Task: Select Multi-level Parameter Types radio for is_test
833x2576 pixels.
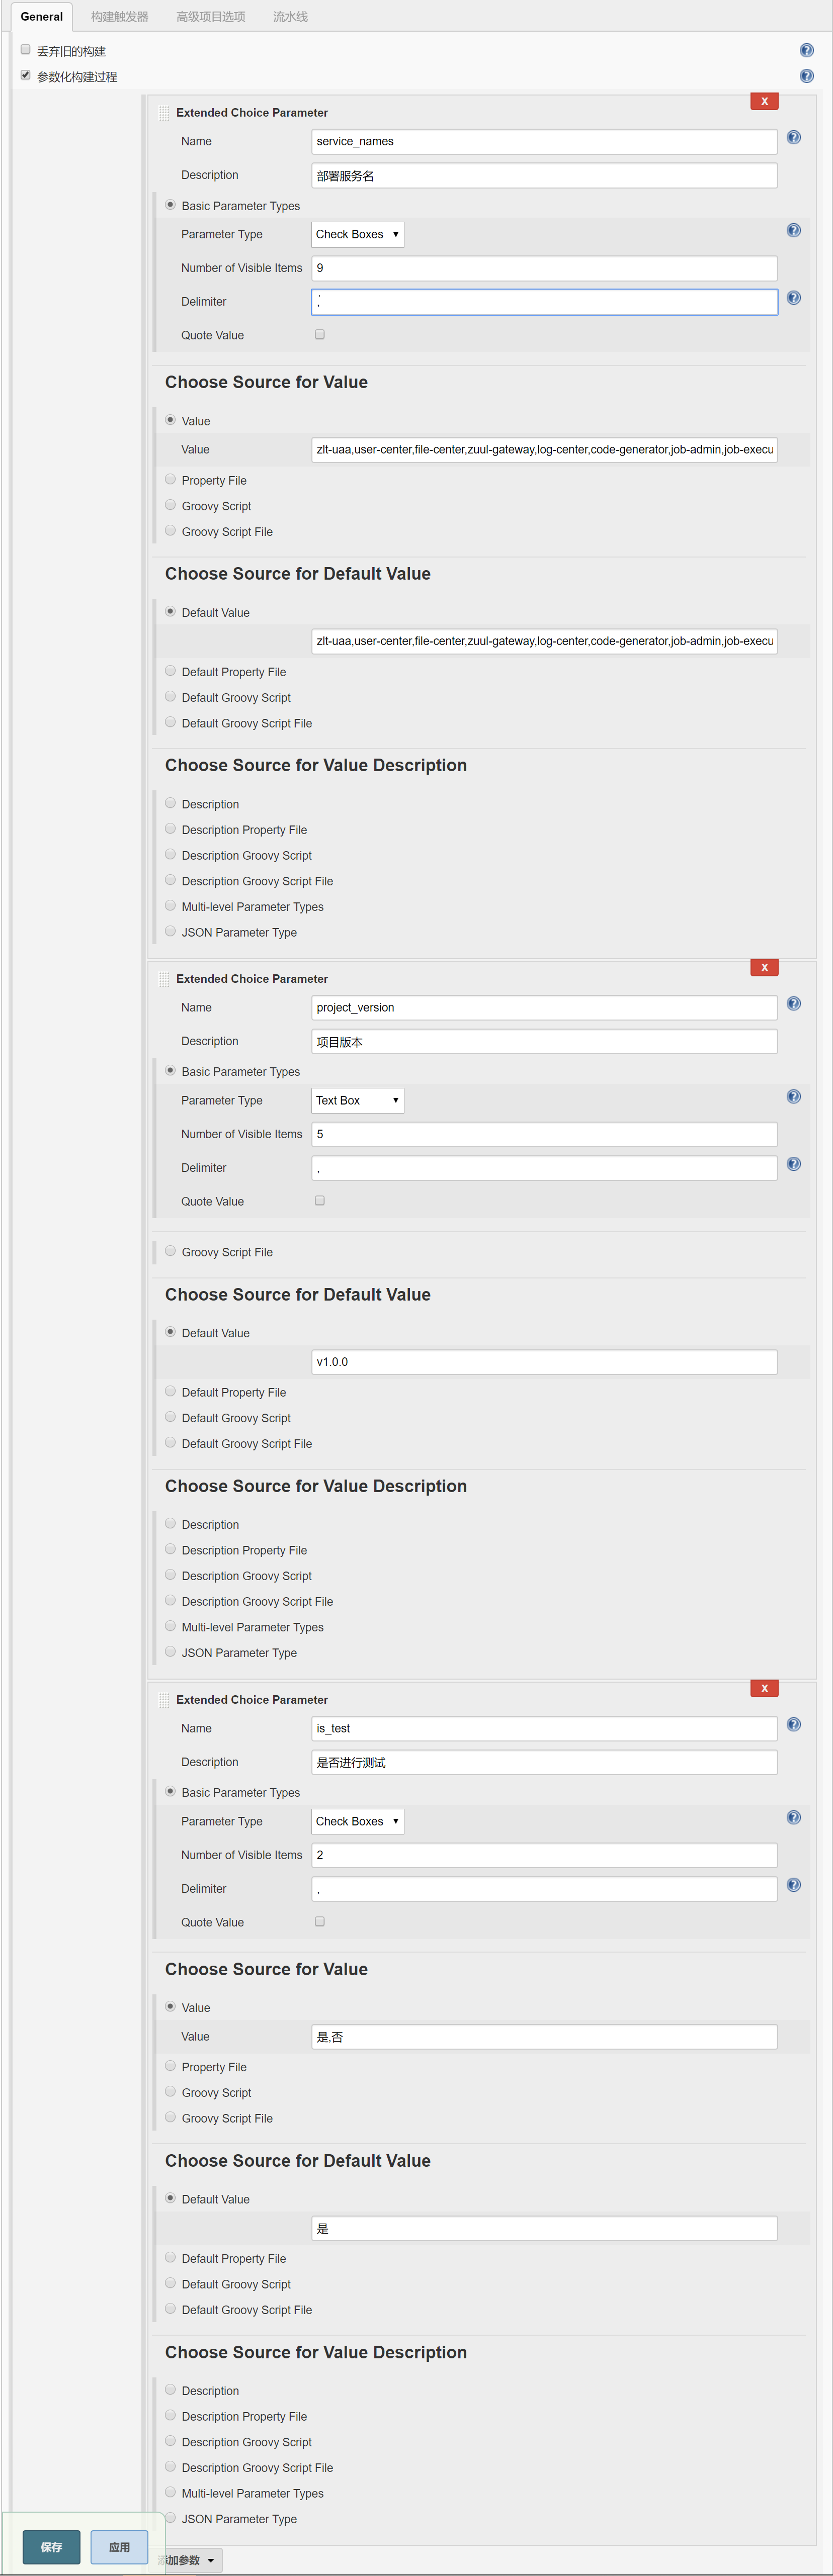Action: [x=170, y=2492]
